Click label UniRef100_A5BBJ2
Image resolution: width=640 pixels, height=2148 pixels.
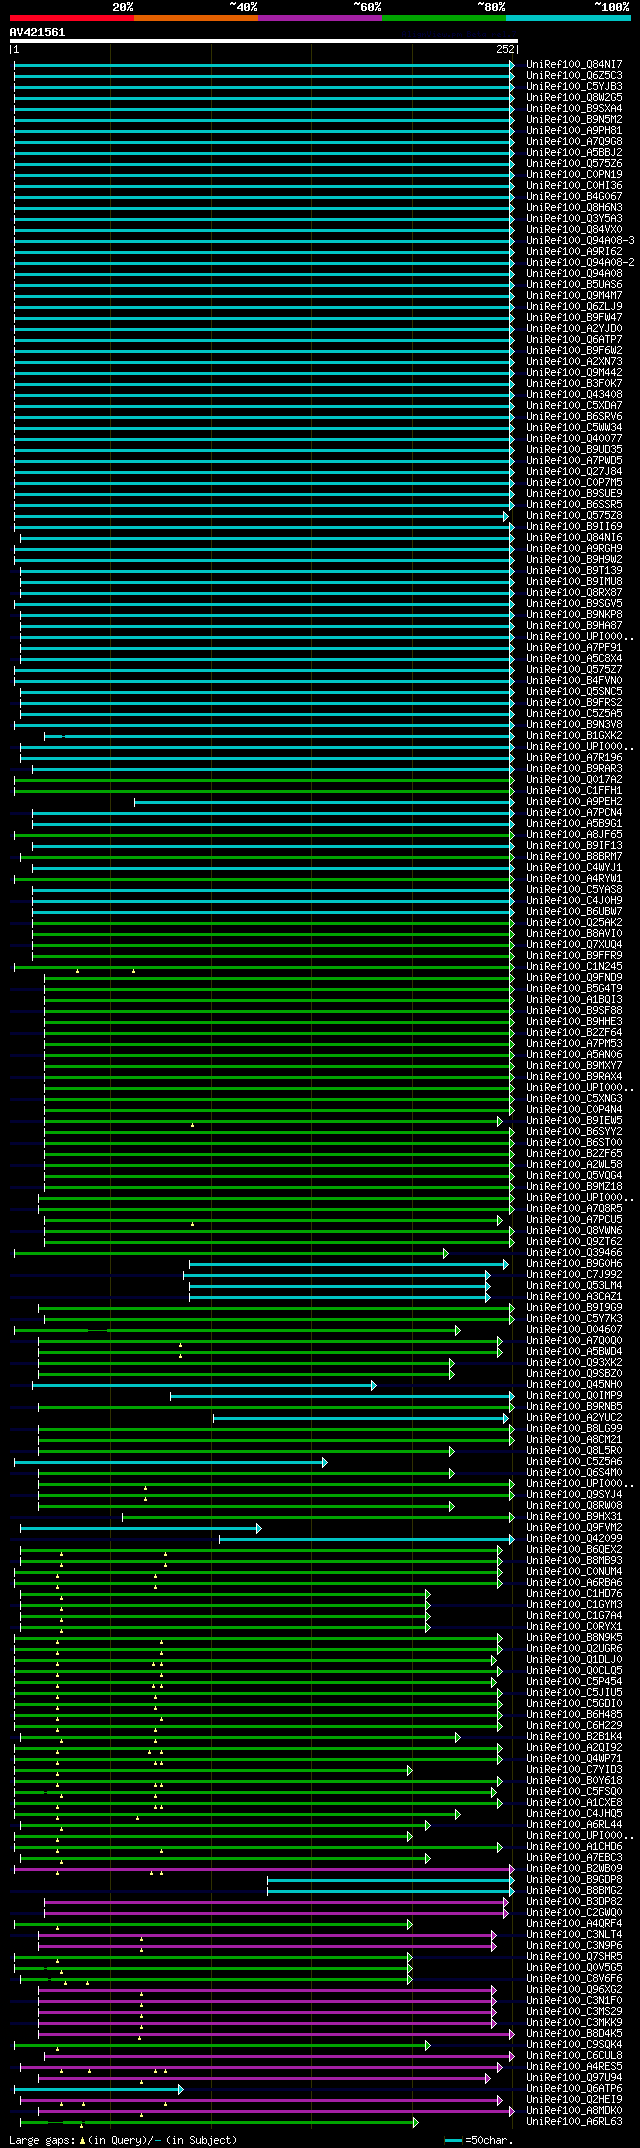pos(574,152)
